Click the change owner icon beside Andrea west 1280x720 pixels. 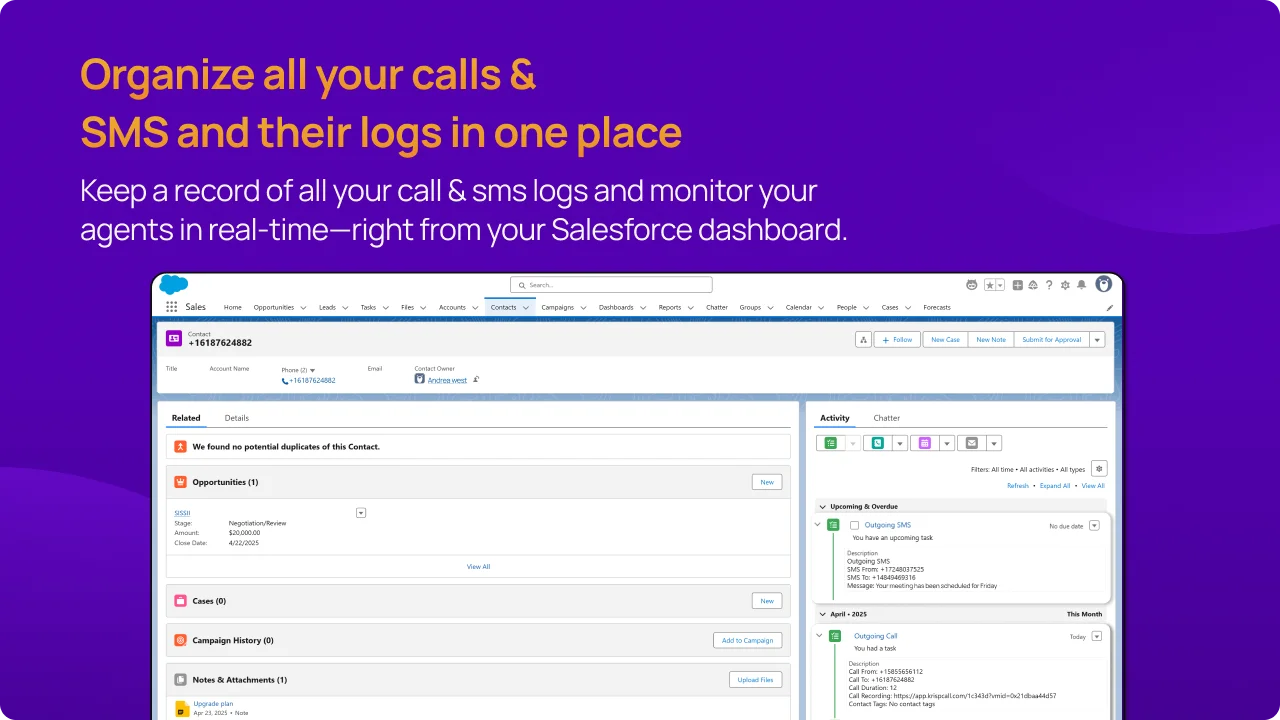[477, 380]
